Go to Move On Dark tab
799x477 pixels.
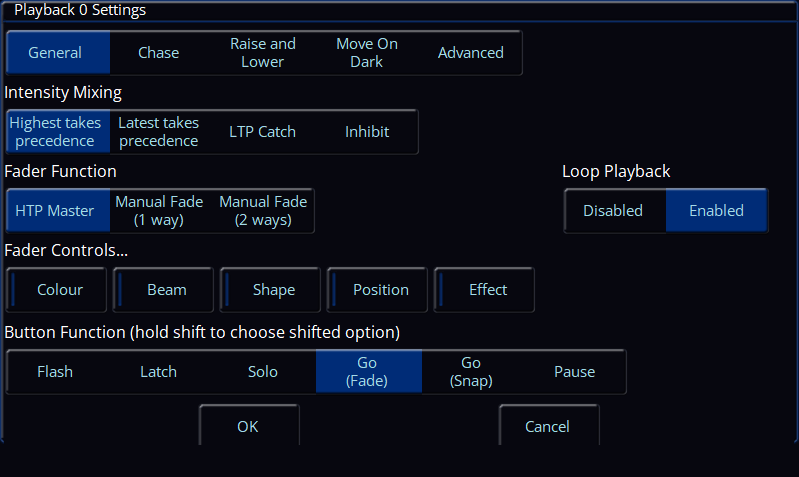click(367, 53)
